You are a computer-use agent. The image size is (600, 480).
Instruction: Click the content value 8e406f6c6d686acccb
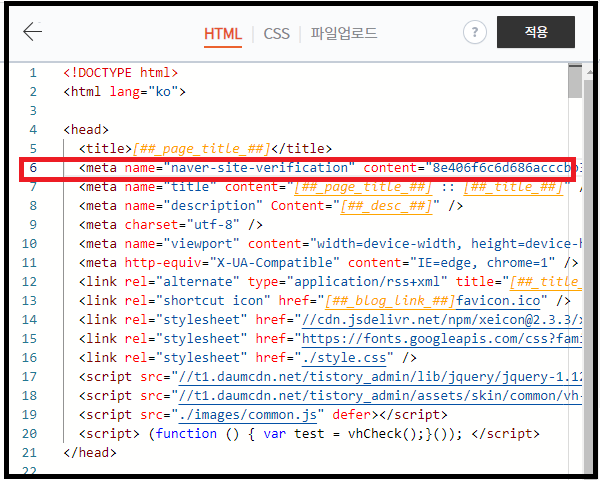(502, 168)
